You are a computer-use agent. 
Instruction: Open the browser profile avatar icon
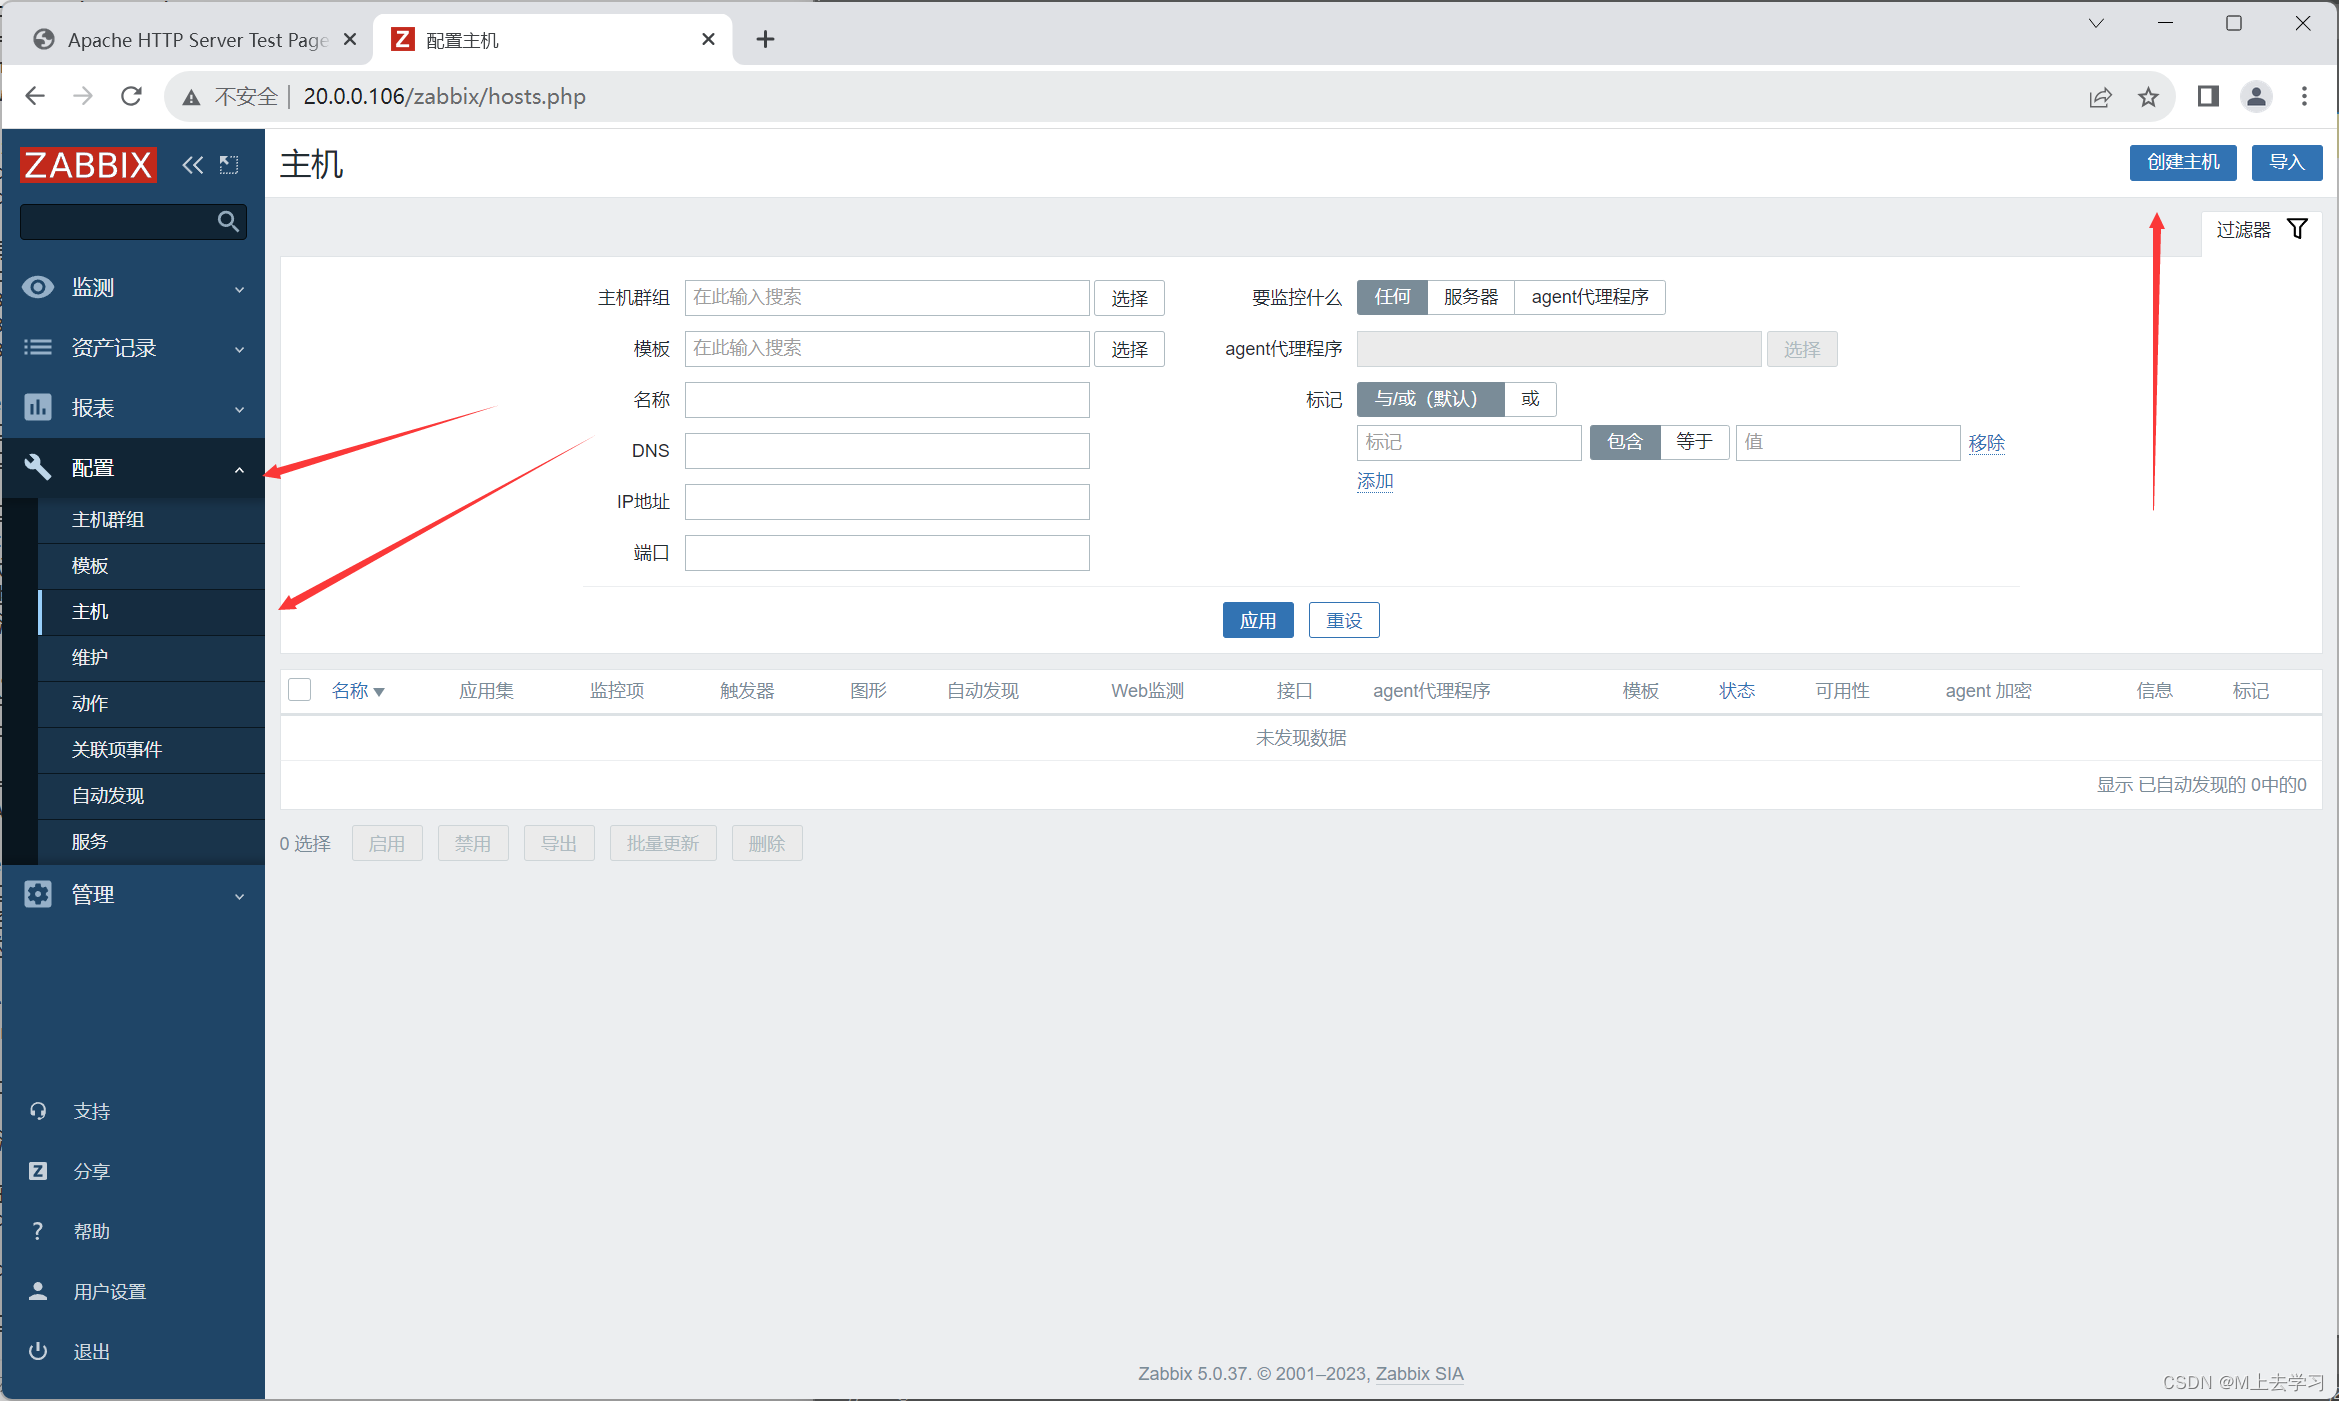(2257, 96)
